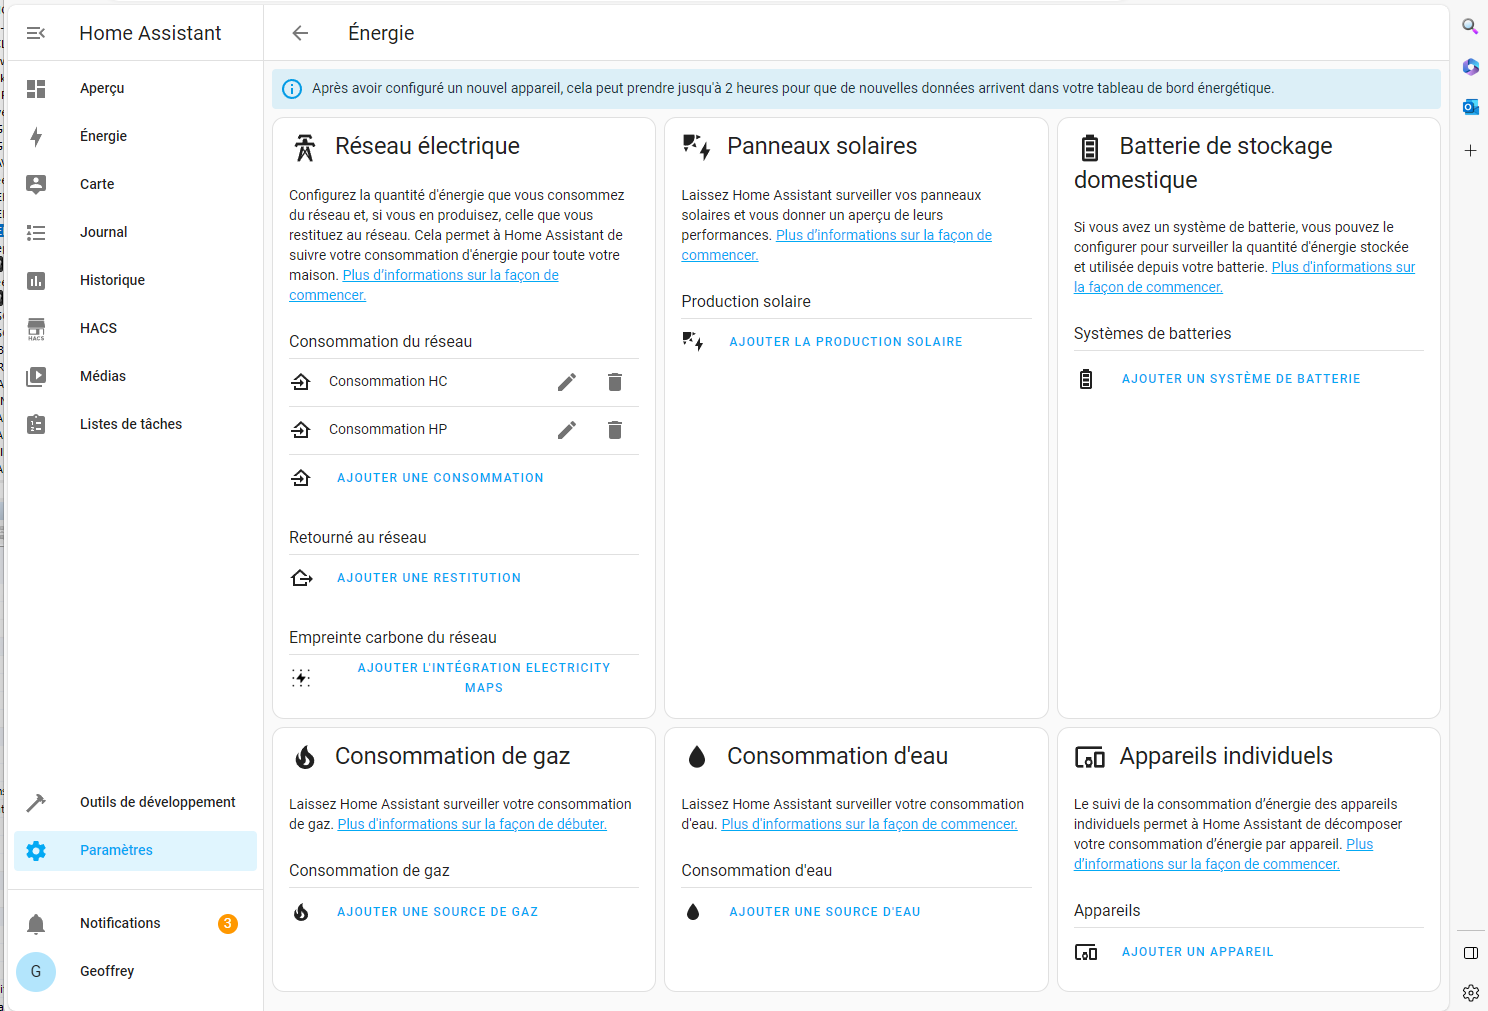Delete Consommation HP with trash icon
The image size is (1488, 1011).
pos(615,430)
